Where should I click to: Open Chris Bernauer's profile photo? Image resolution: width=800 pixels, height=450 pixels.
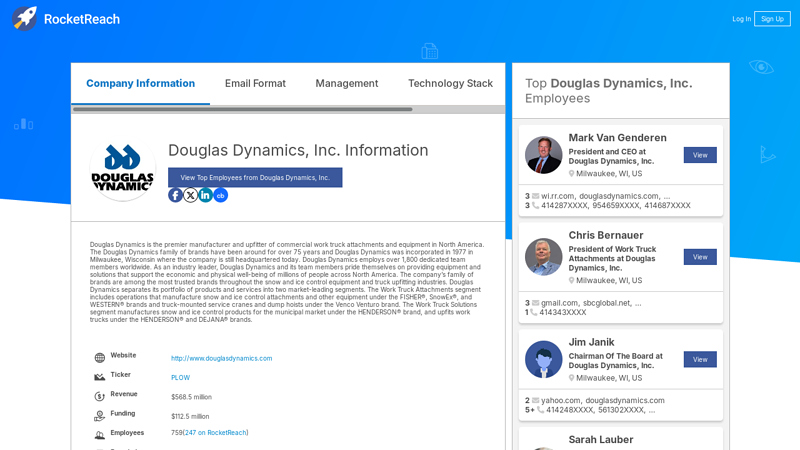[x=543, y=257]
